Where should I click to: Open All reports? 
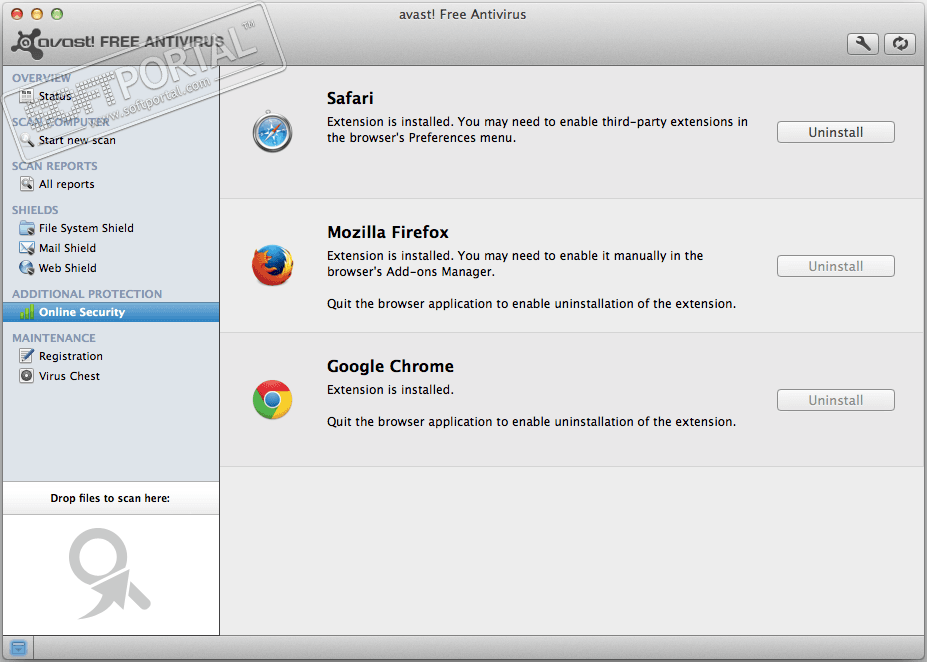[66, 184]
